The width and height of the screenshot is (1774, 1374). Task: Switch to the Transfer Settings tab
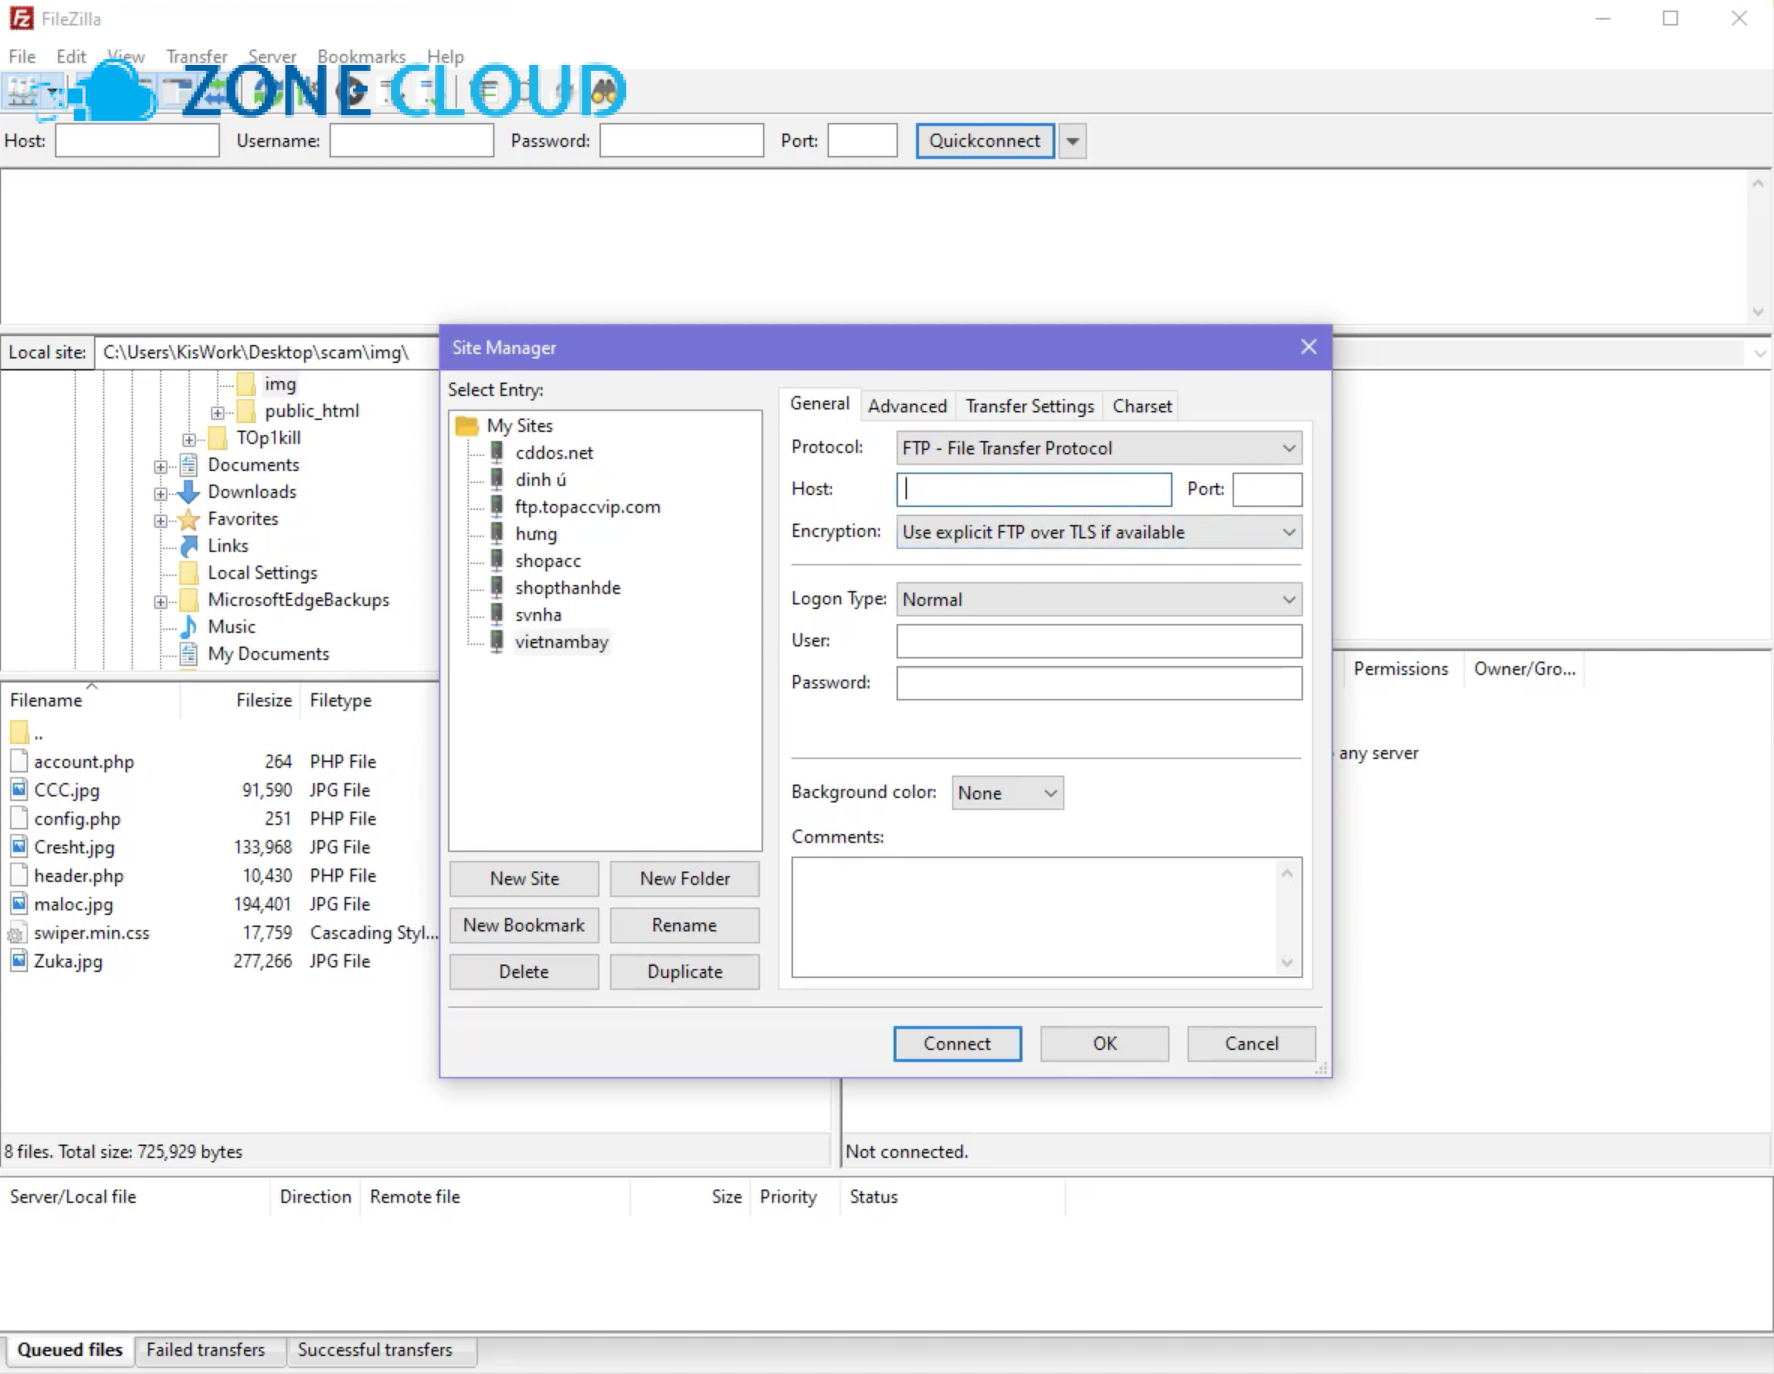pos(1030,406)
